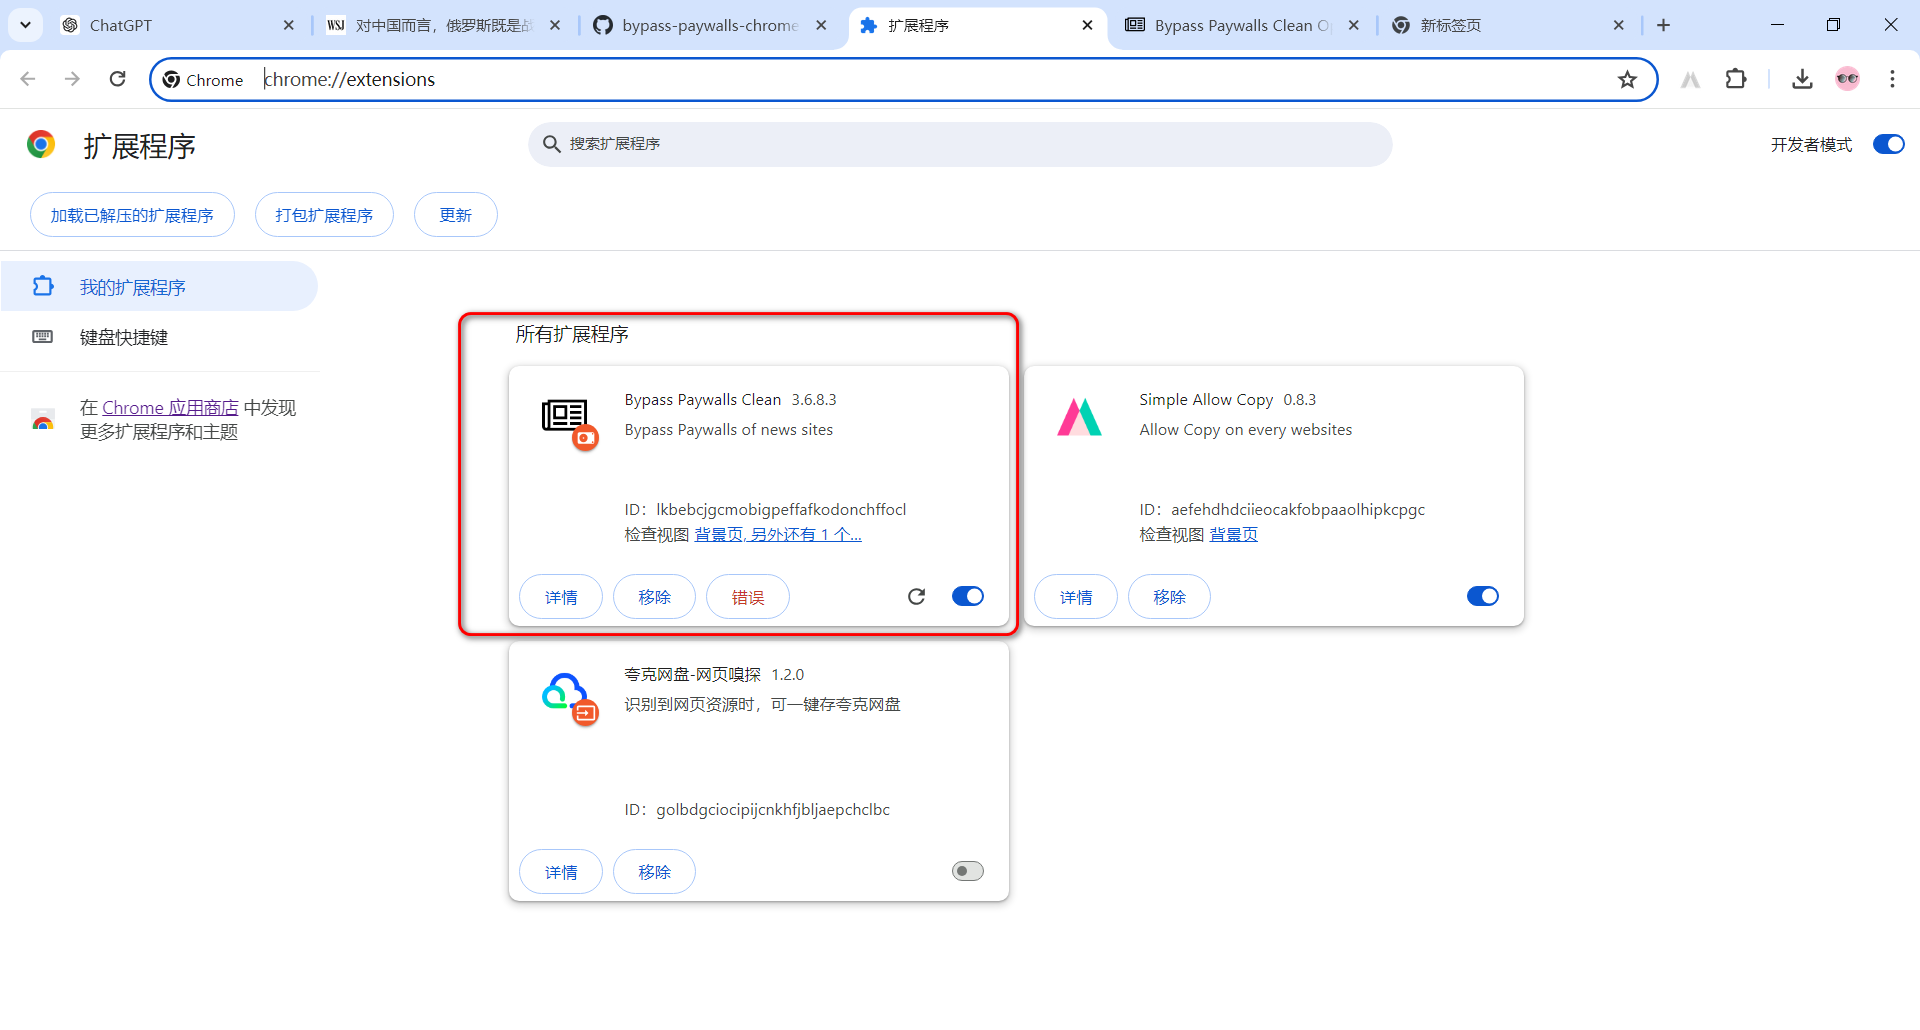The width and height of the screenshot is (1920, 1030).
Task: Close the 新标签页 tab
Action: tap(1619, 25)
